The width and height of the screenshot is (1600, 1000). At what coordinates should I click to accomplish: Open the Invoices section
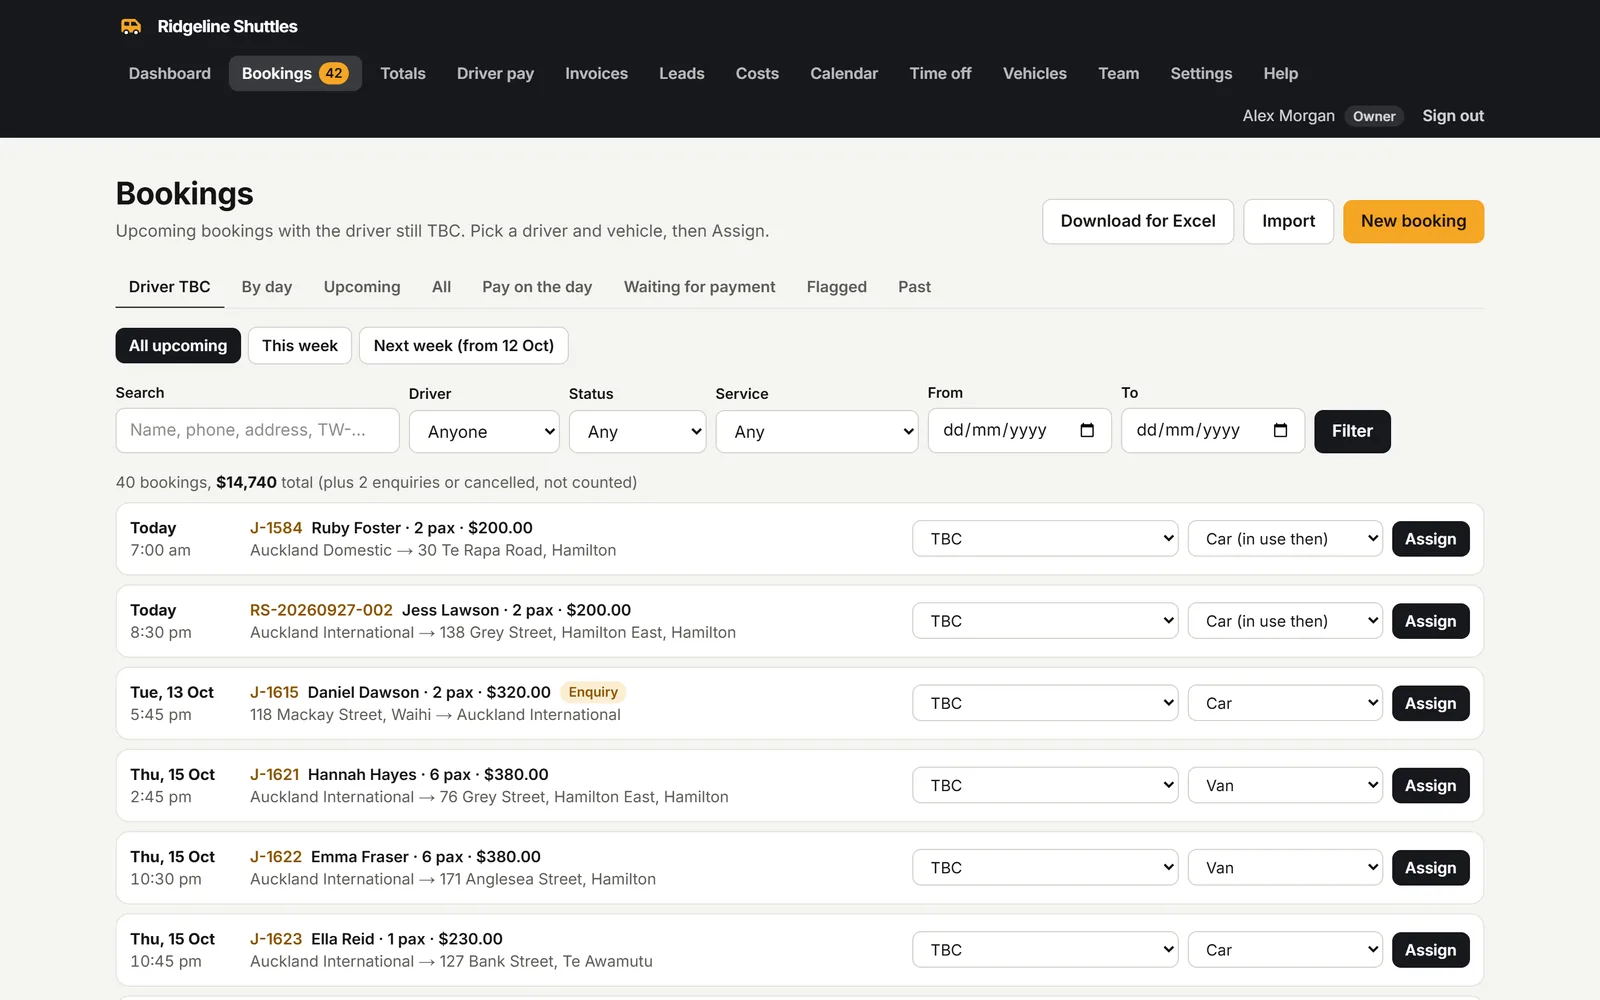click(596, 73)
